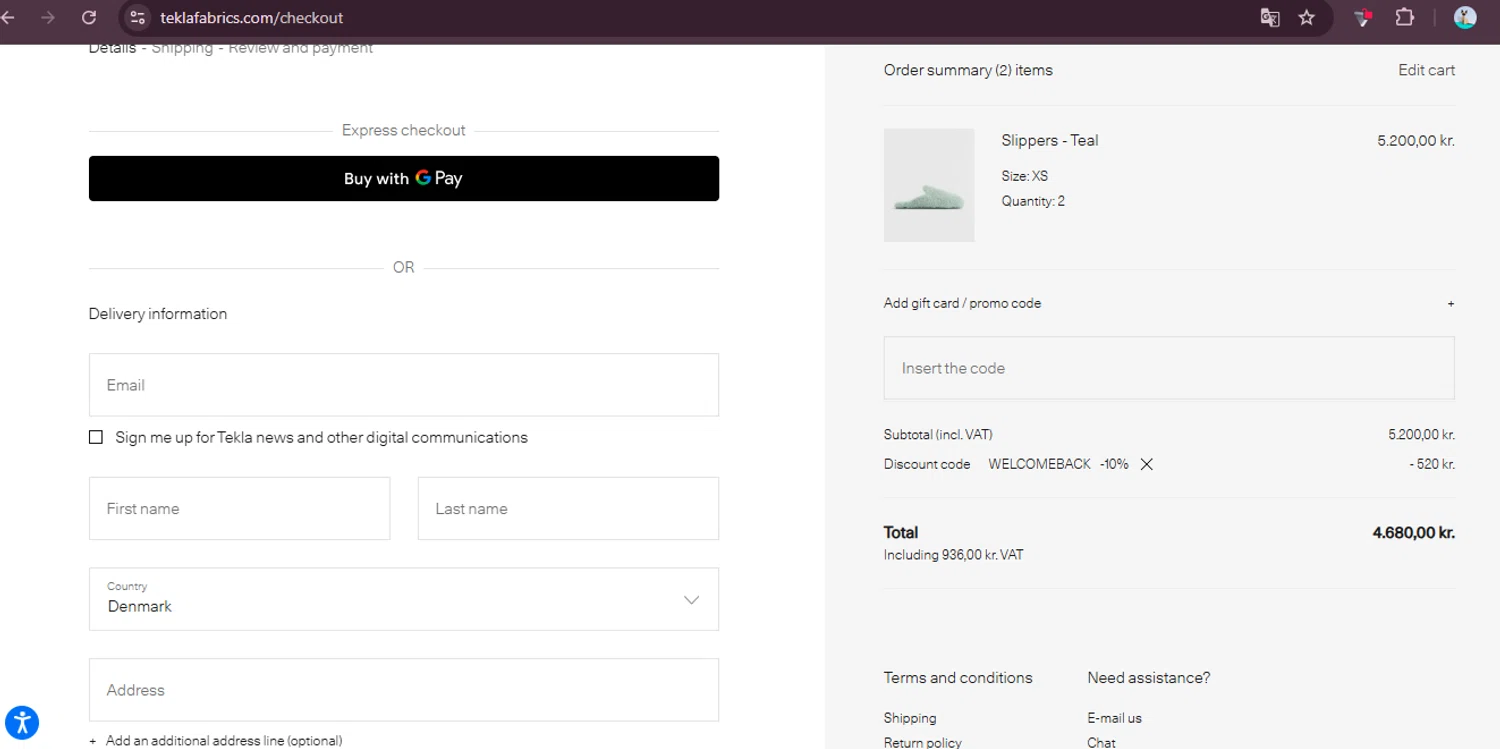1500x749 pixels.
Task: Click Buy with G Pay button
Action: coord(404,178)
